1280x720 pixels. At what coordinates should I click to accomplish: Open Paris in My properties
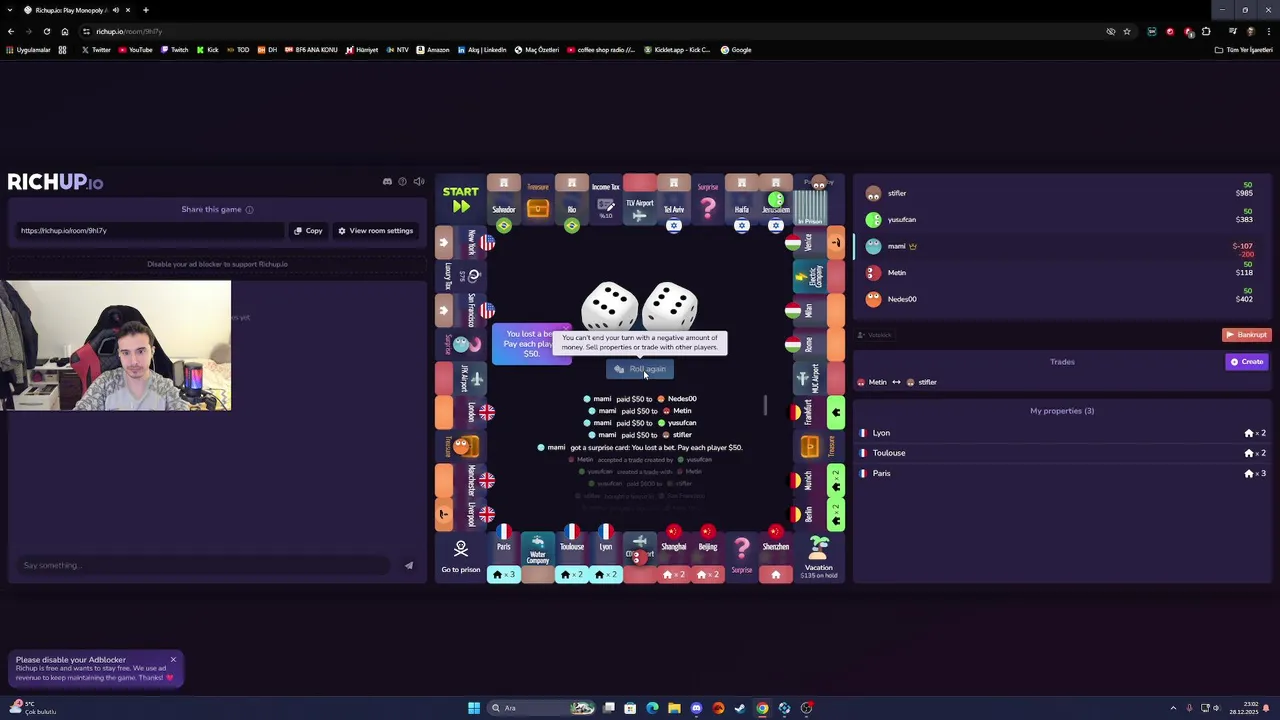(x=1062, y=473)
